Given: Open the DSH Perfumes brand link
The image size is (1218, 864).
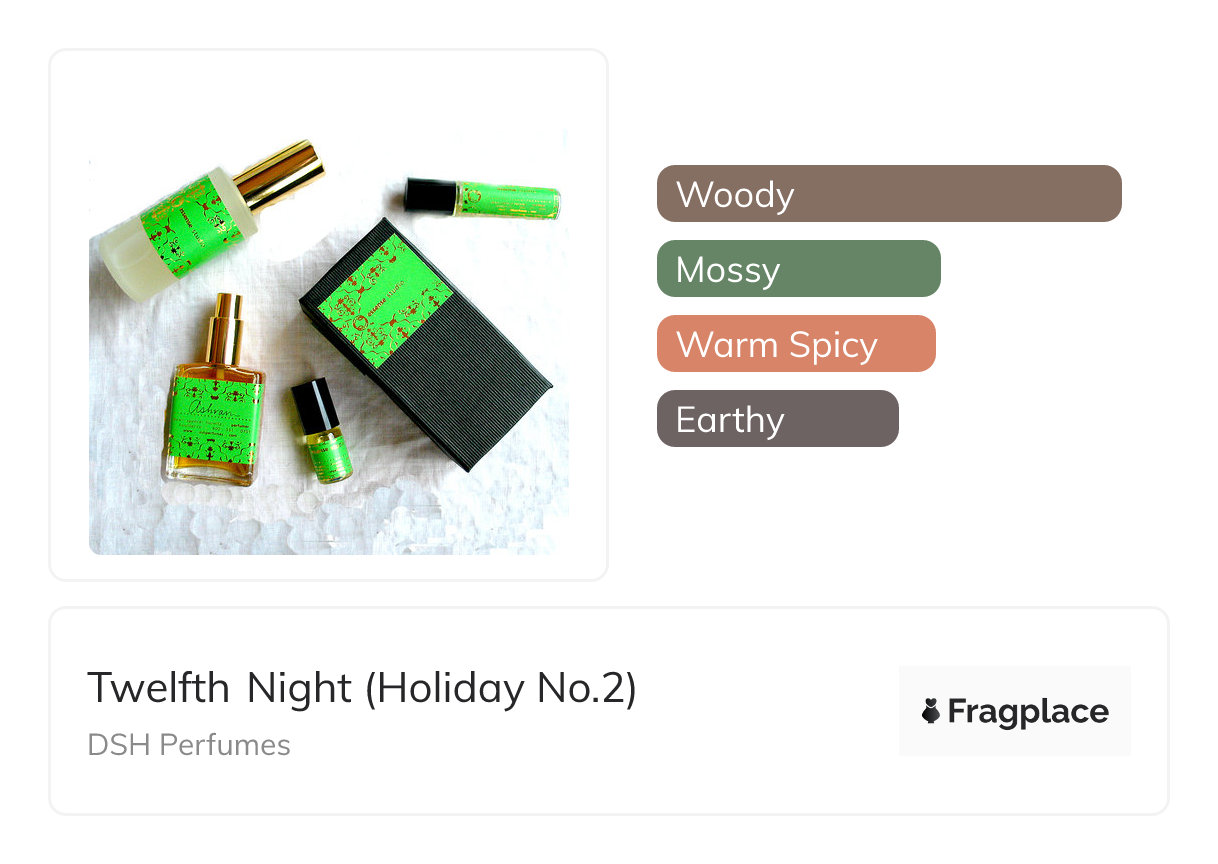Looking at the screenshot, I should (189, 745).
